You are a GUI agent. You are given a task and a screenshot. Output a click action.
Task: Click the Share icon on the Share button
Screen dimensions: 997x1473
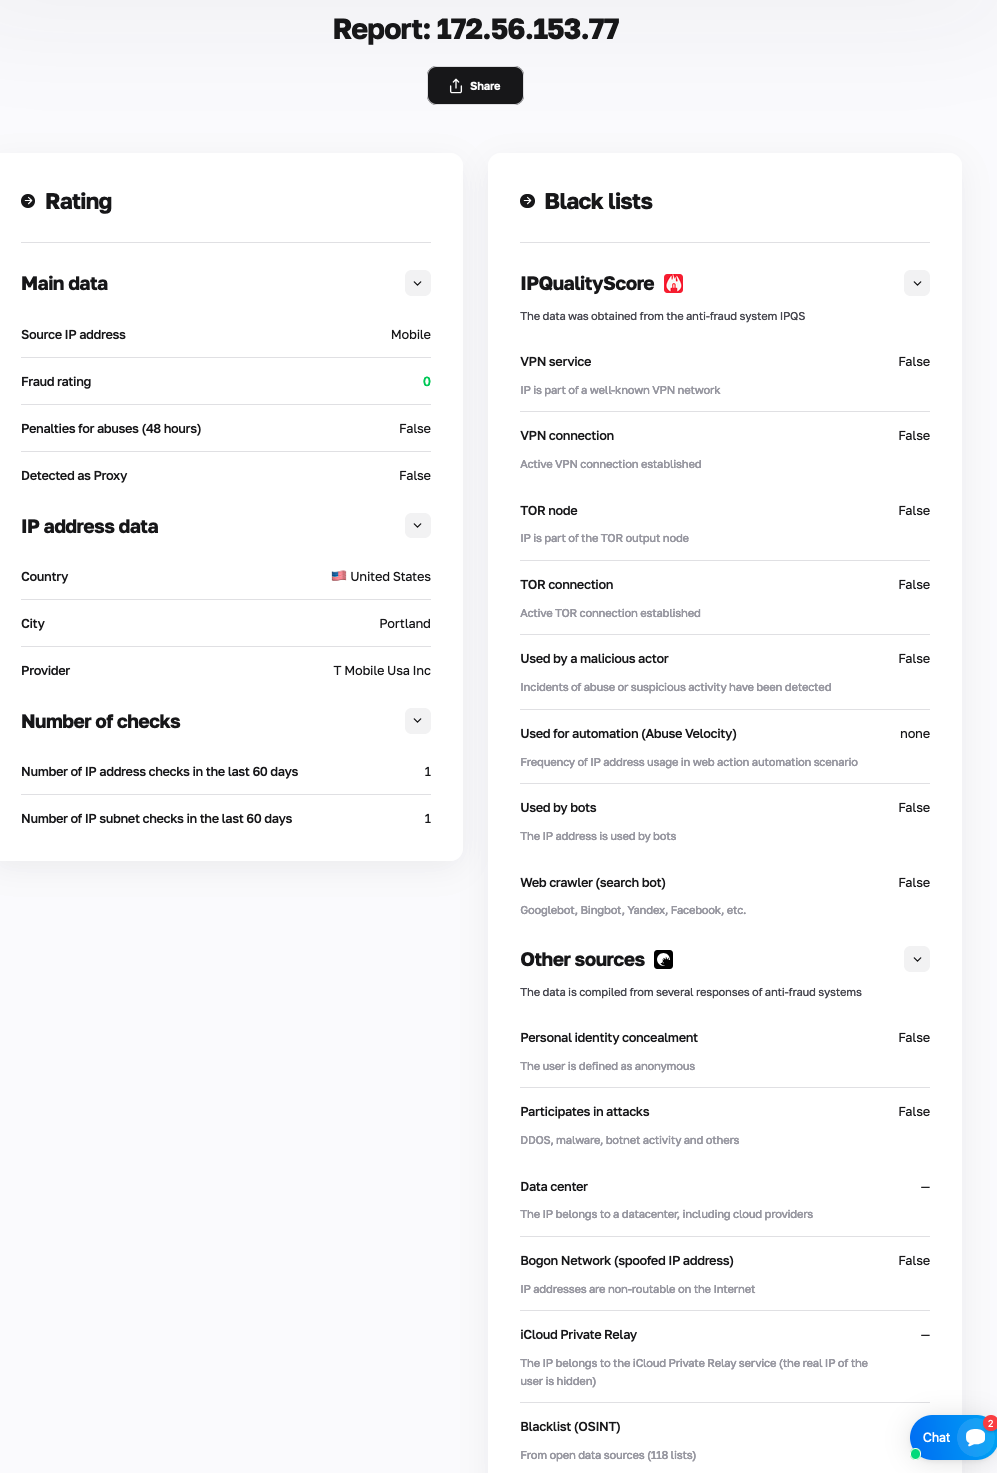click(457, 85)
